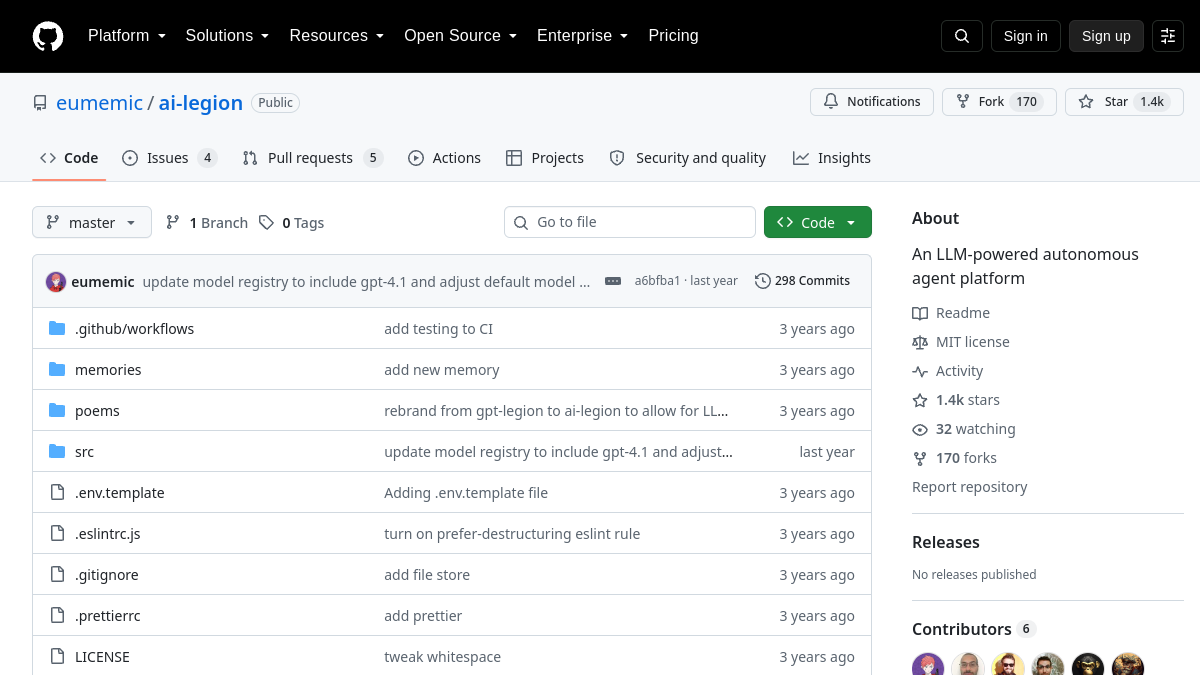Go to the Pricing page
Screen dimensions: 1200x675
tap(673, 36)
